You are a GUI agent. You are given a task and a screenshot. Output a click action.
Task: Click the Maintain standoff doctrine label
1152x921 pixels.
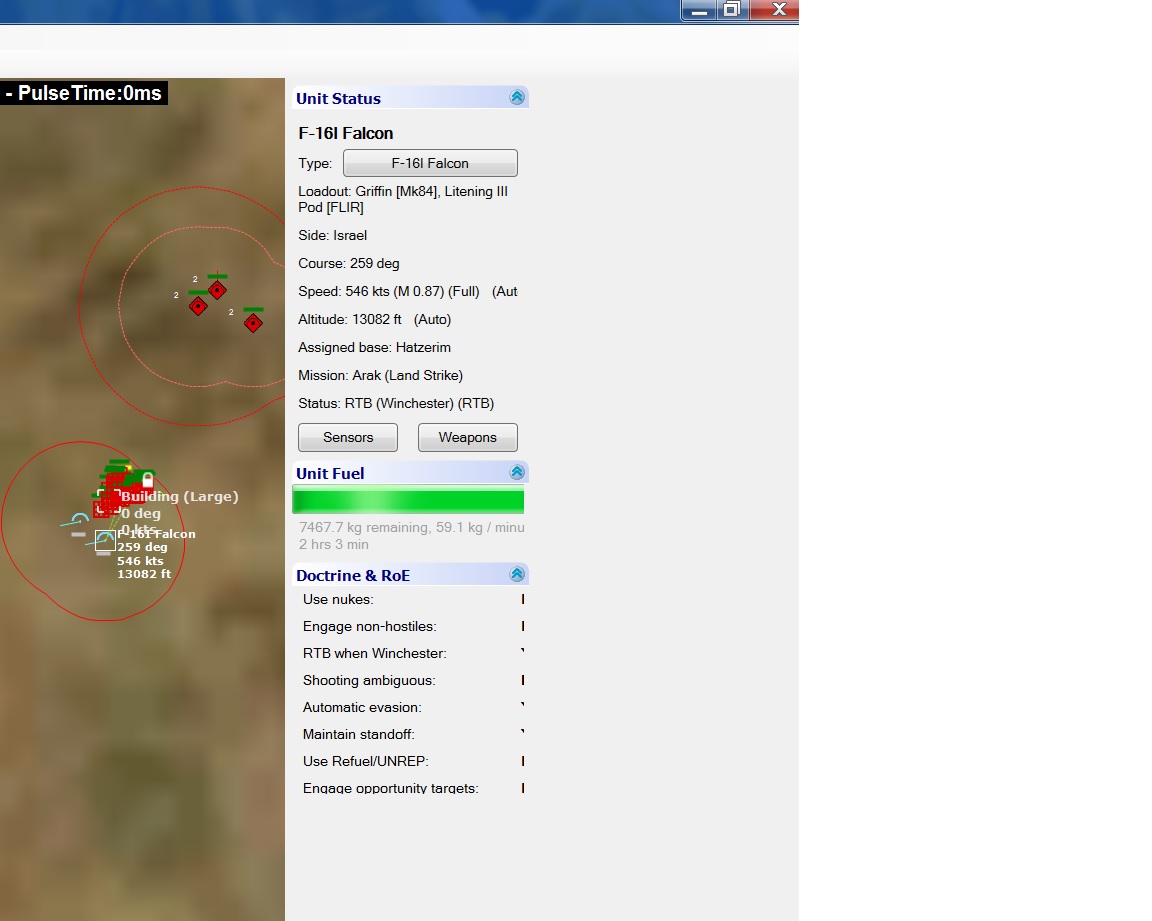359,734
